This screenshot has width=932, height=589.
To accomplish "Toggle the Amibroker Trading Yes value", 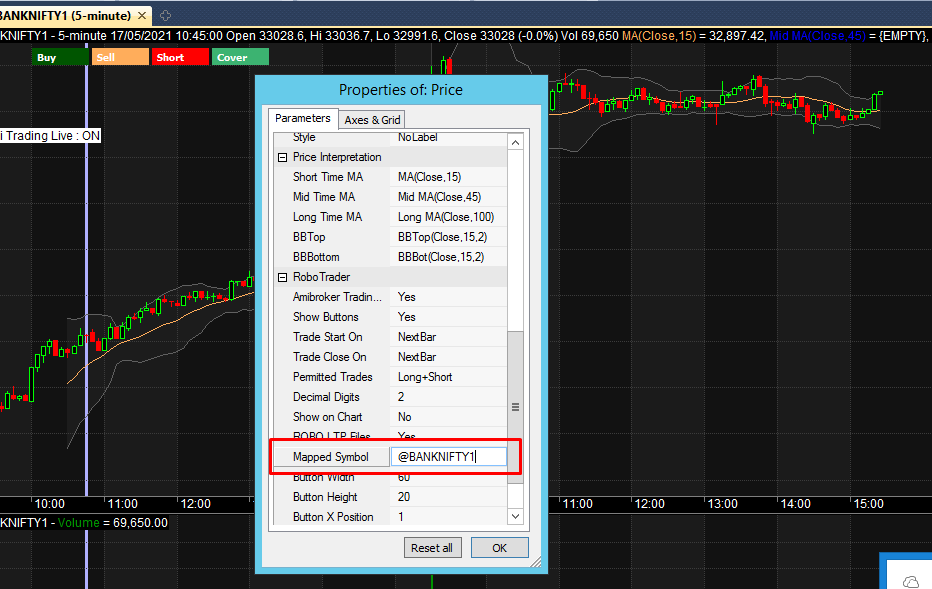I will (449, 297).
